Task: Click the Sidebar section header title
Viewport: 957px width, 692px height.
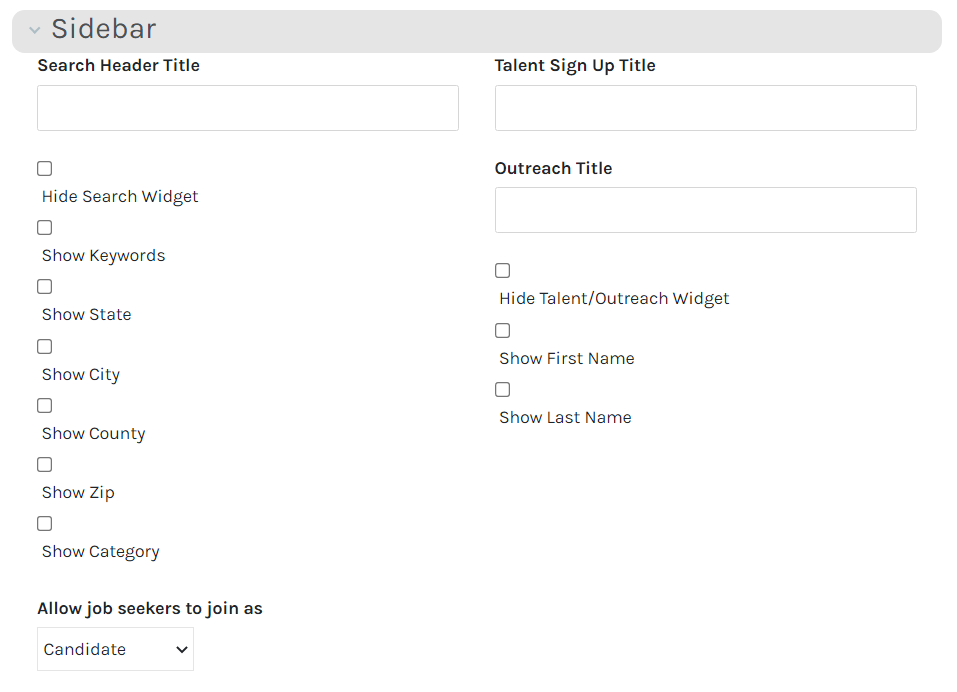Action: pos(104,30)
